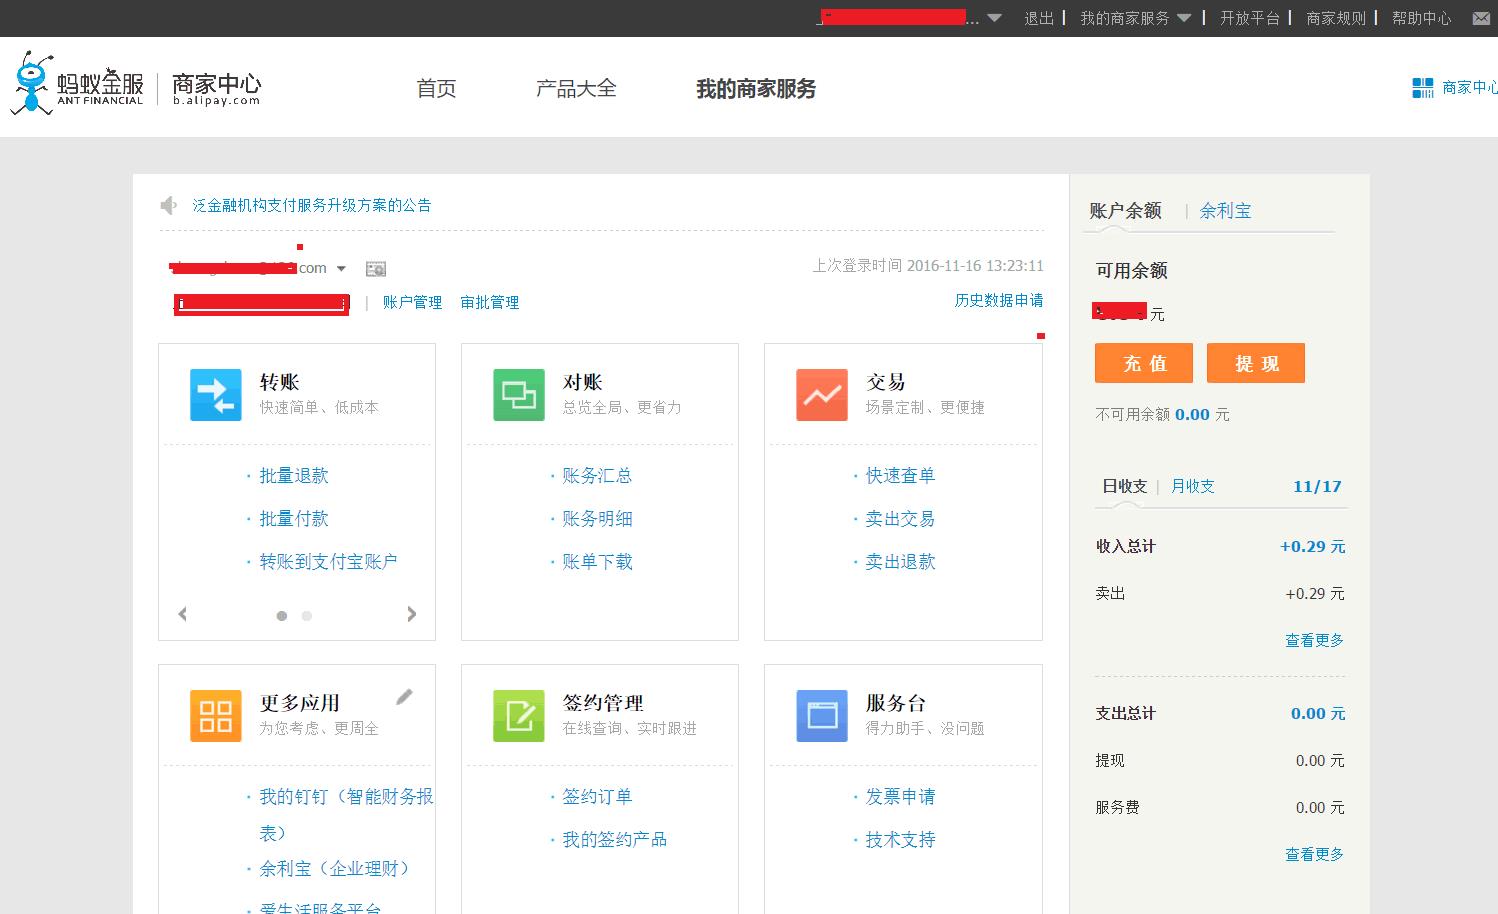Open the 更多应用 orange grid icon

click(216, 715)
